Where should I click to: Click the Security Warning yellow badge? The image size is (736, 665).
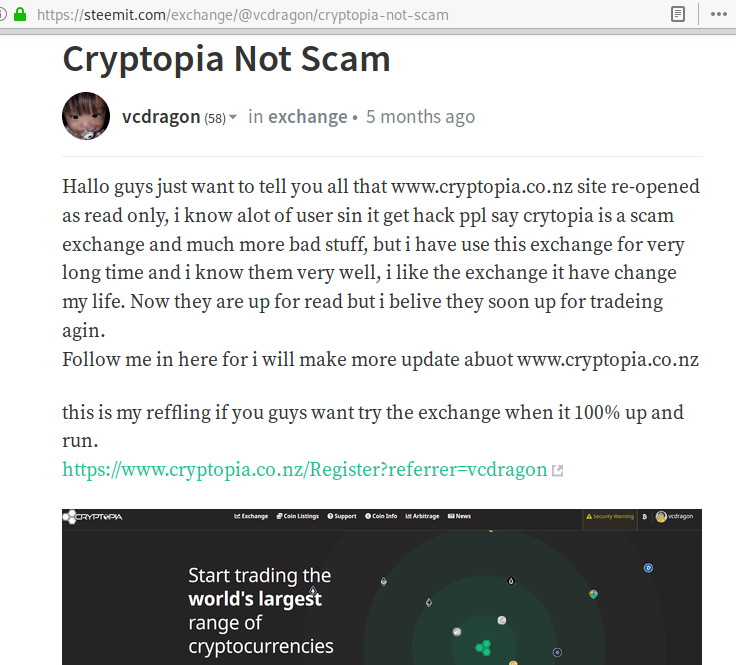point(610,516)
